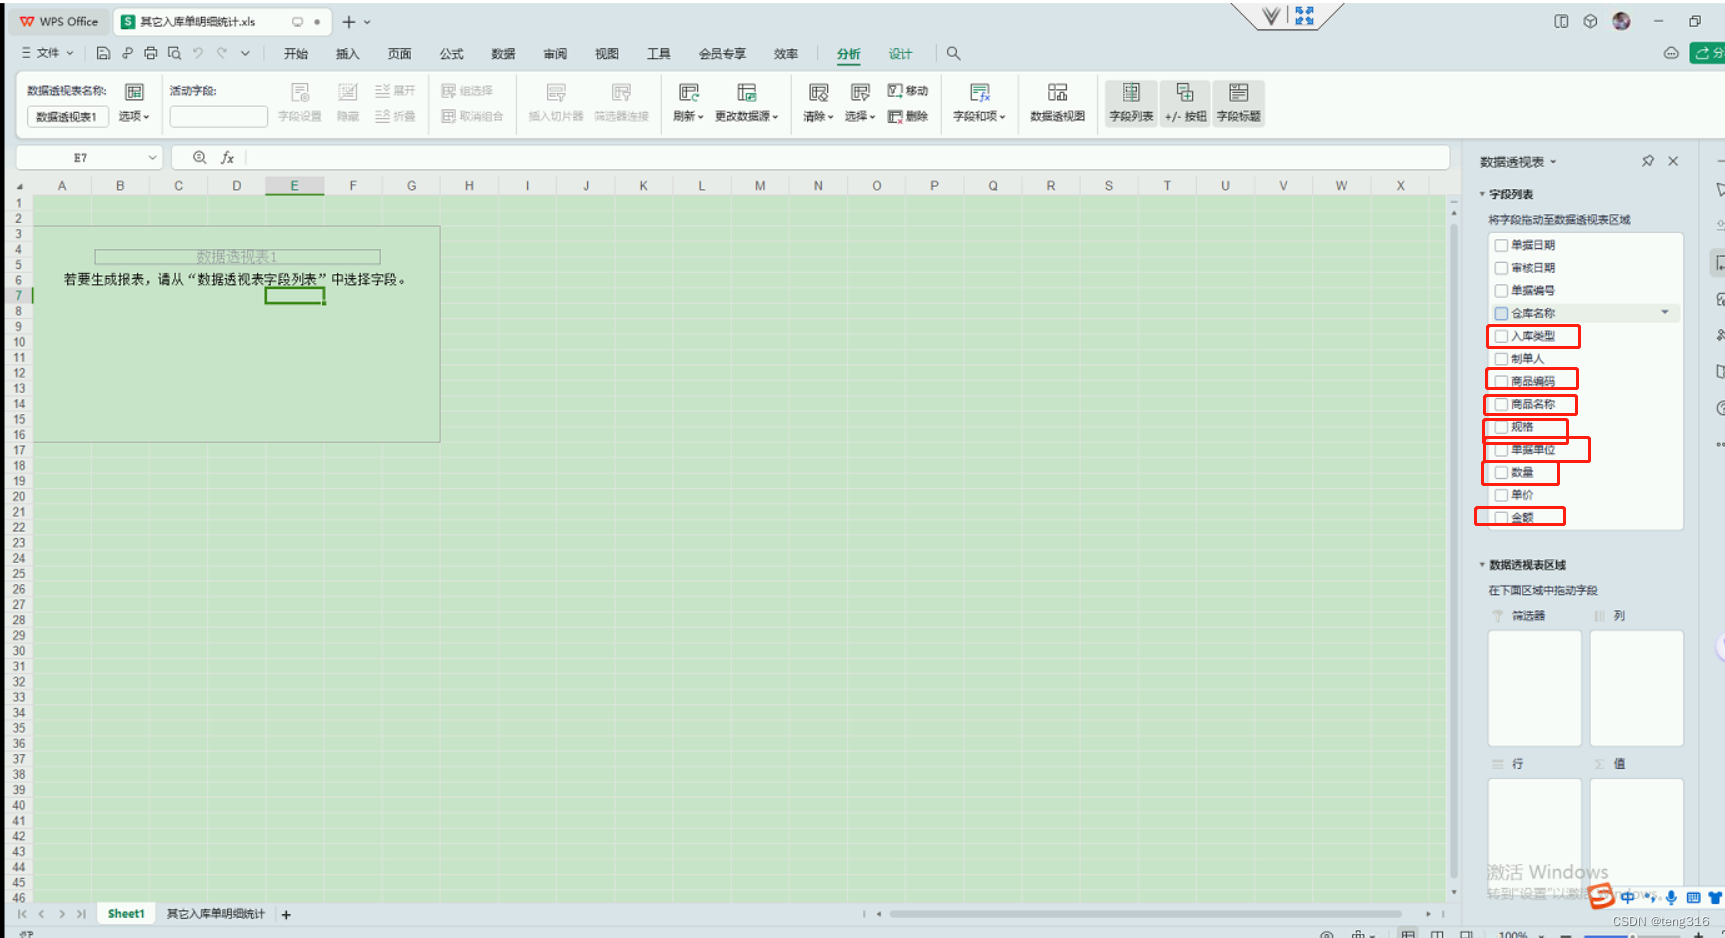Check the 单价 field checkbox
Image resolution: width=1725 pixels, height=938 pixels.
tap(1501, 495)
